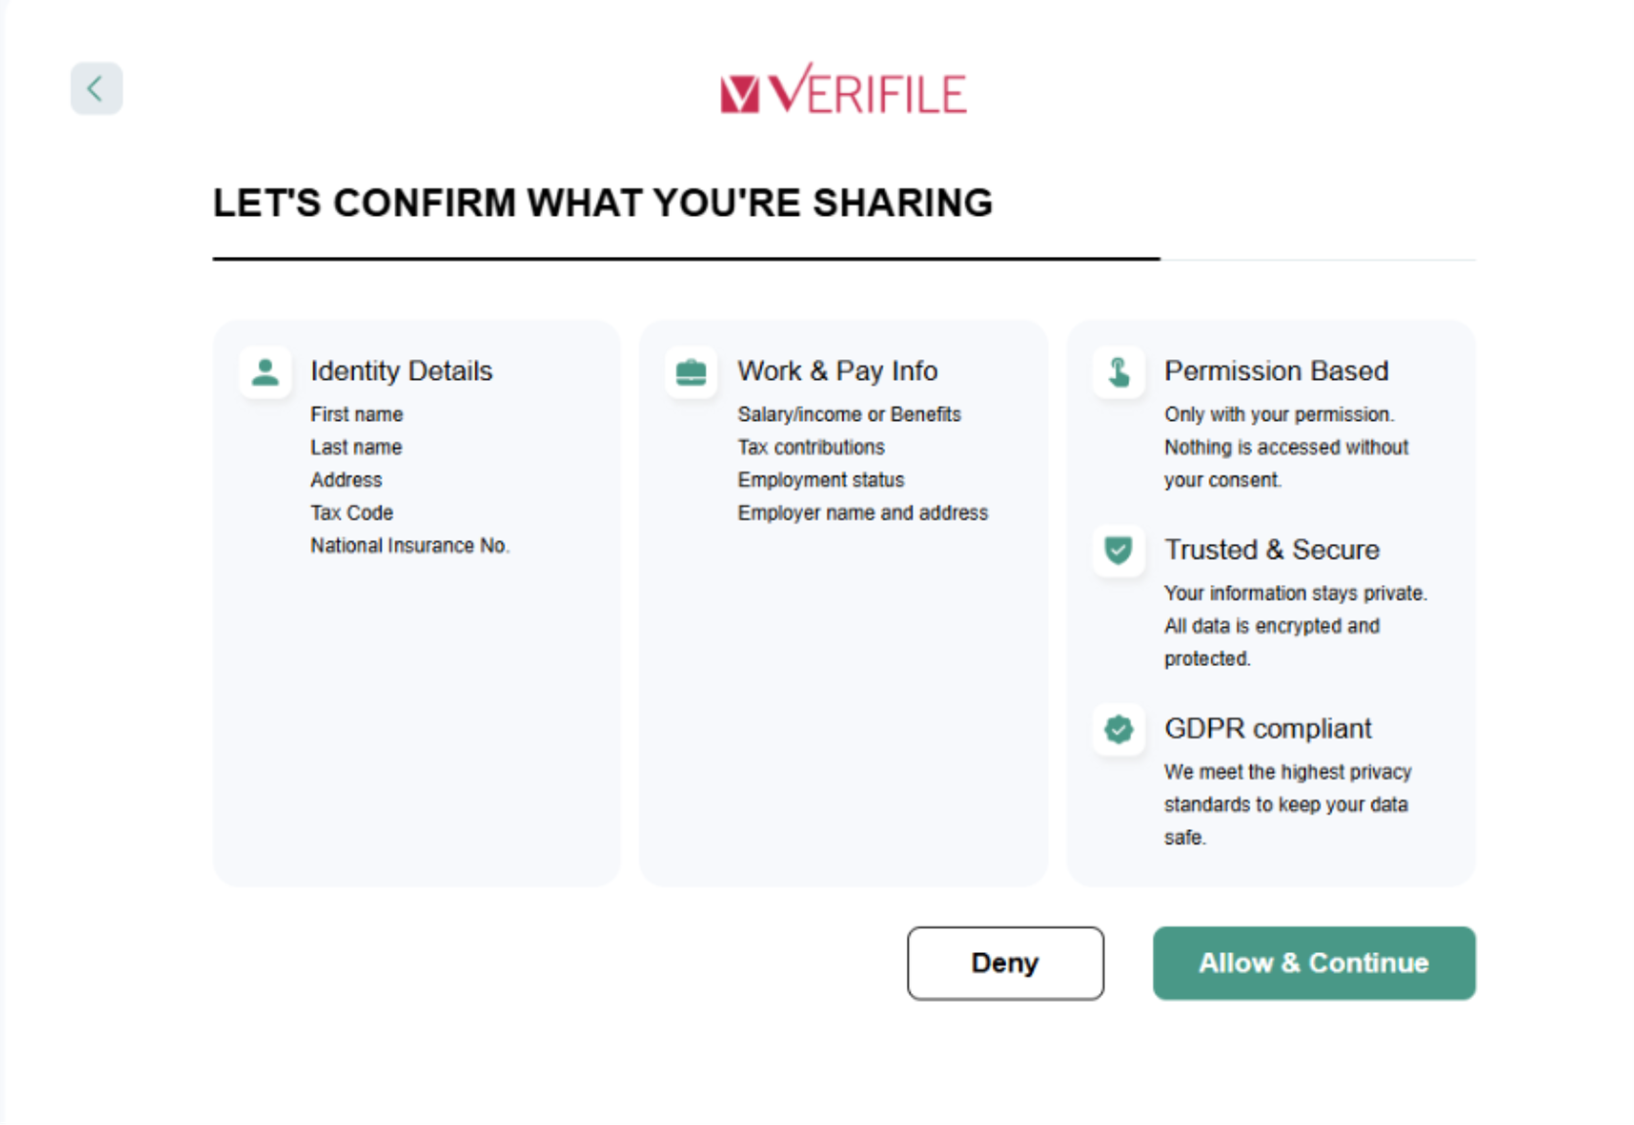Viewport: 1634px width, 1125px height.
Task: Click the Salary/income or Benefits item
Action: [848, 415]
